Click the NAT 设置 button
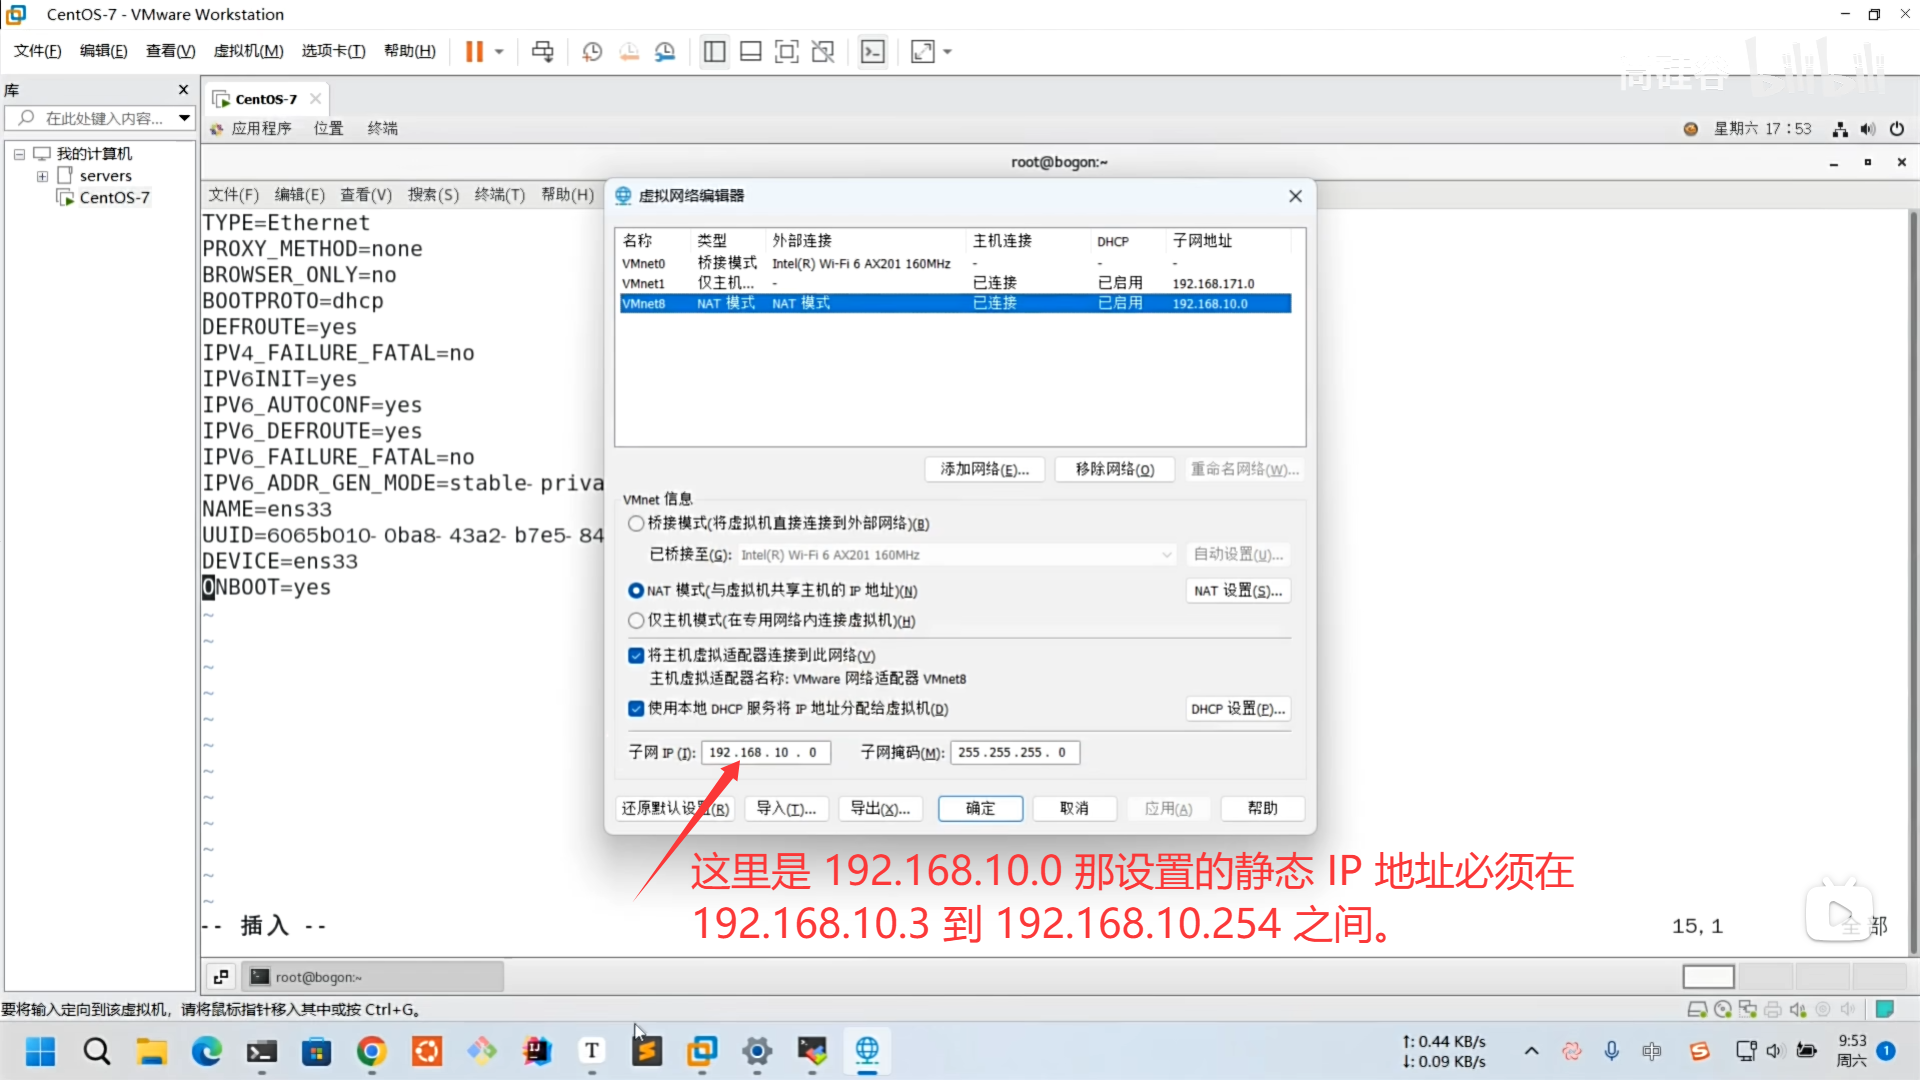Viewport: 1920px width, 1080px height. pyautogui.click(x=1237, y=591)
